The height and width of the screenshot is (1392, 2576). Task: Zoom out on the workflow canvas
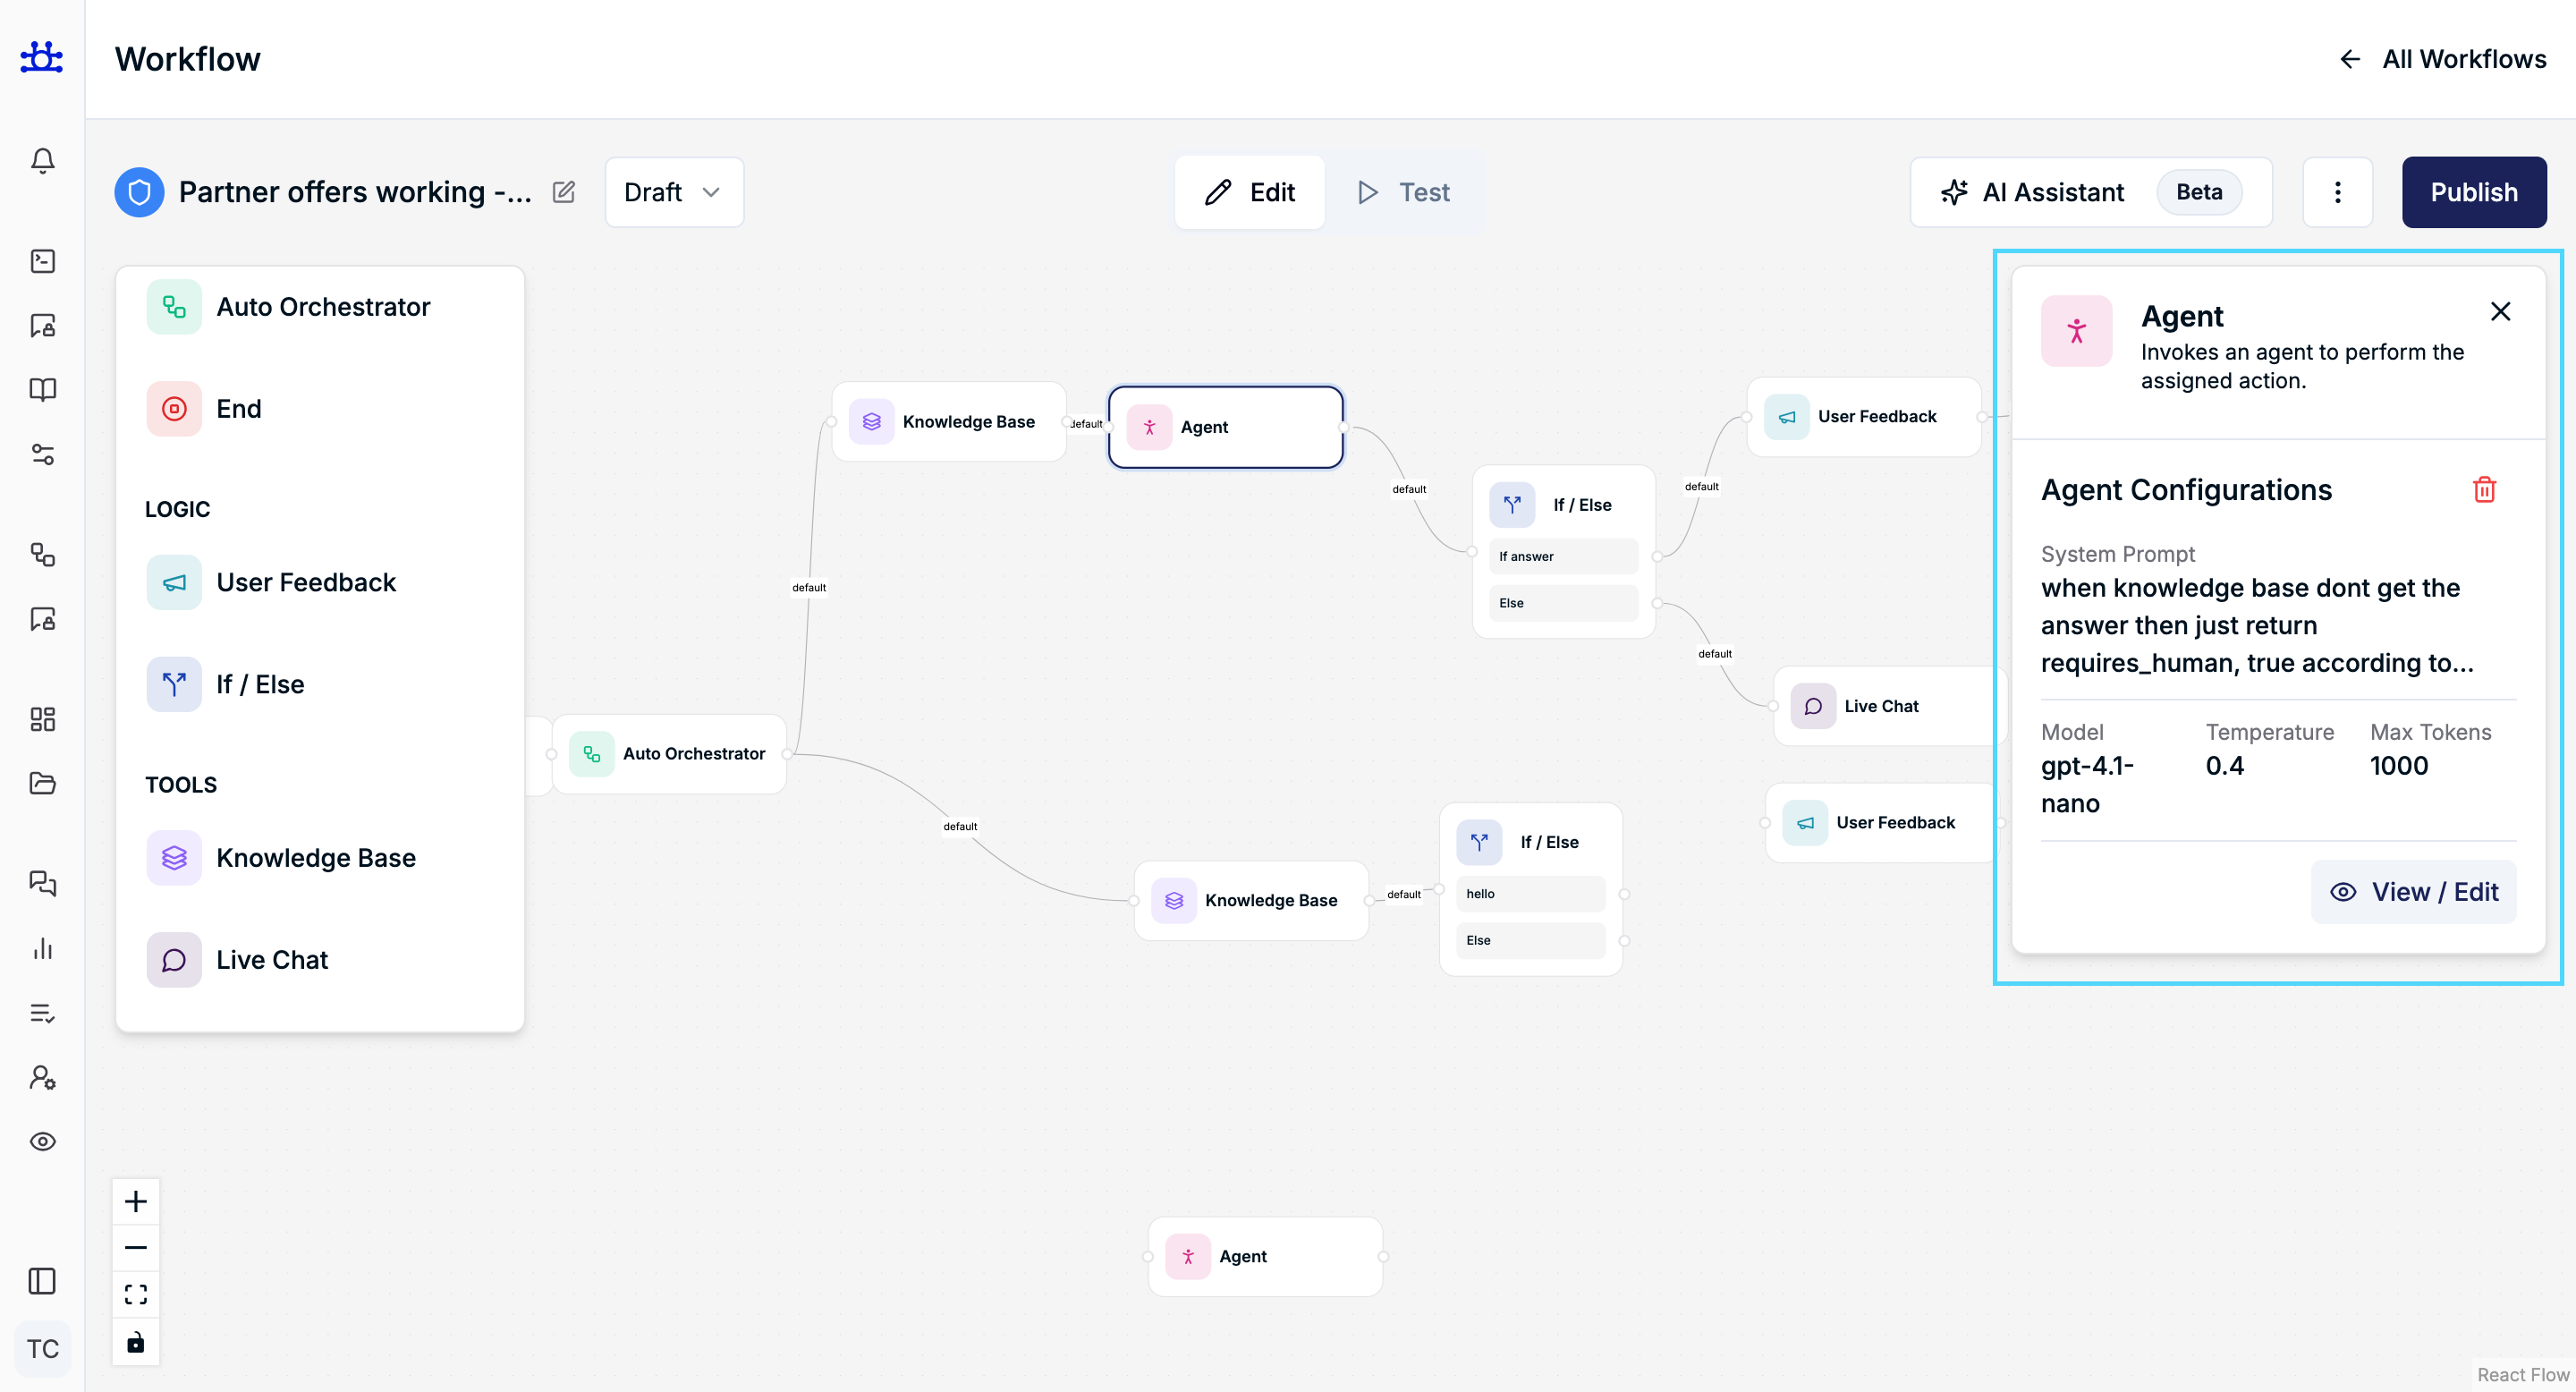(136, 1247)
